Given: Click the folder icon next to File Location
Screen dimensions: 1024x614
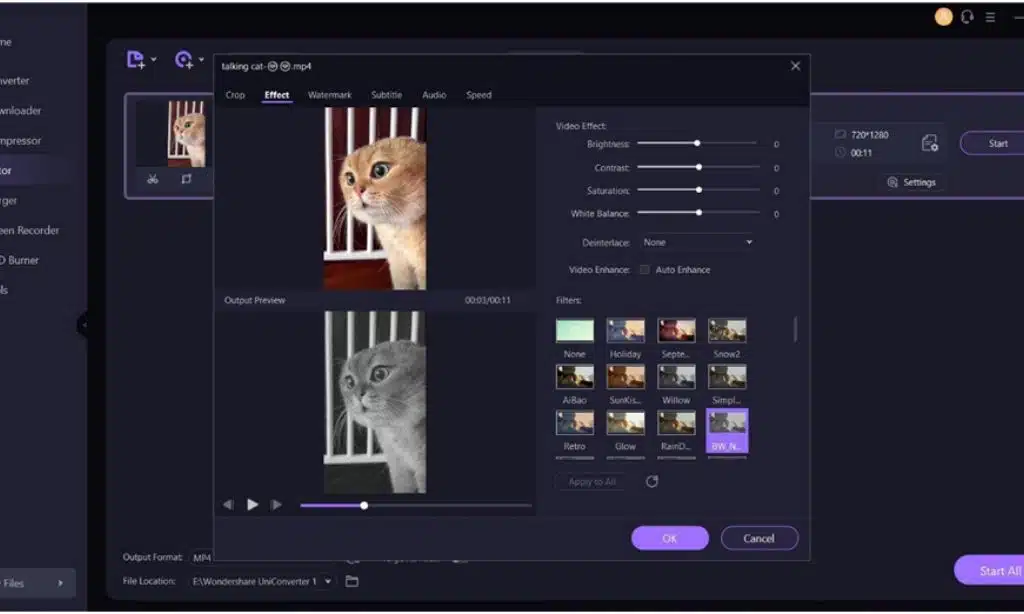Looking at the screenshot, I should [352, 580].
